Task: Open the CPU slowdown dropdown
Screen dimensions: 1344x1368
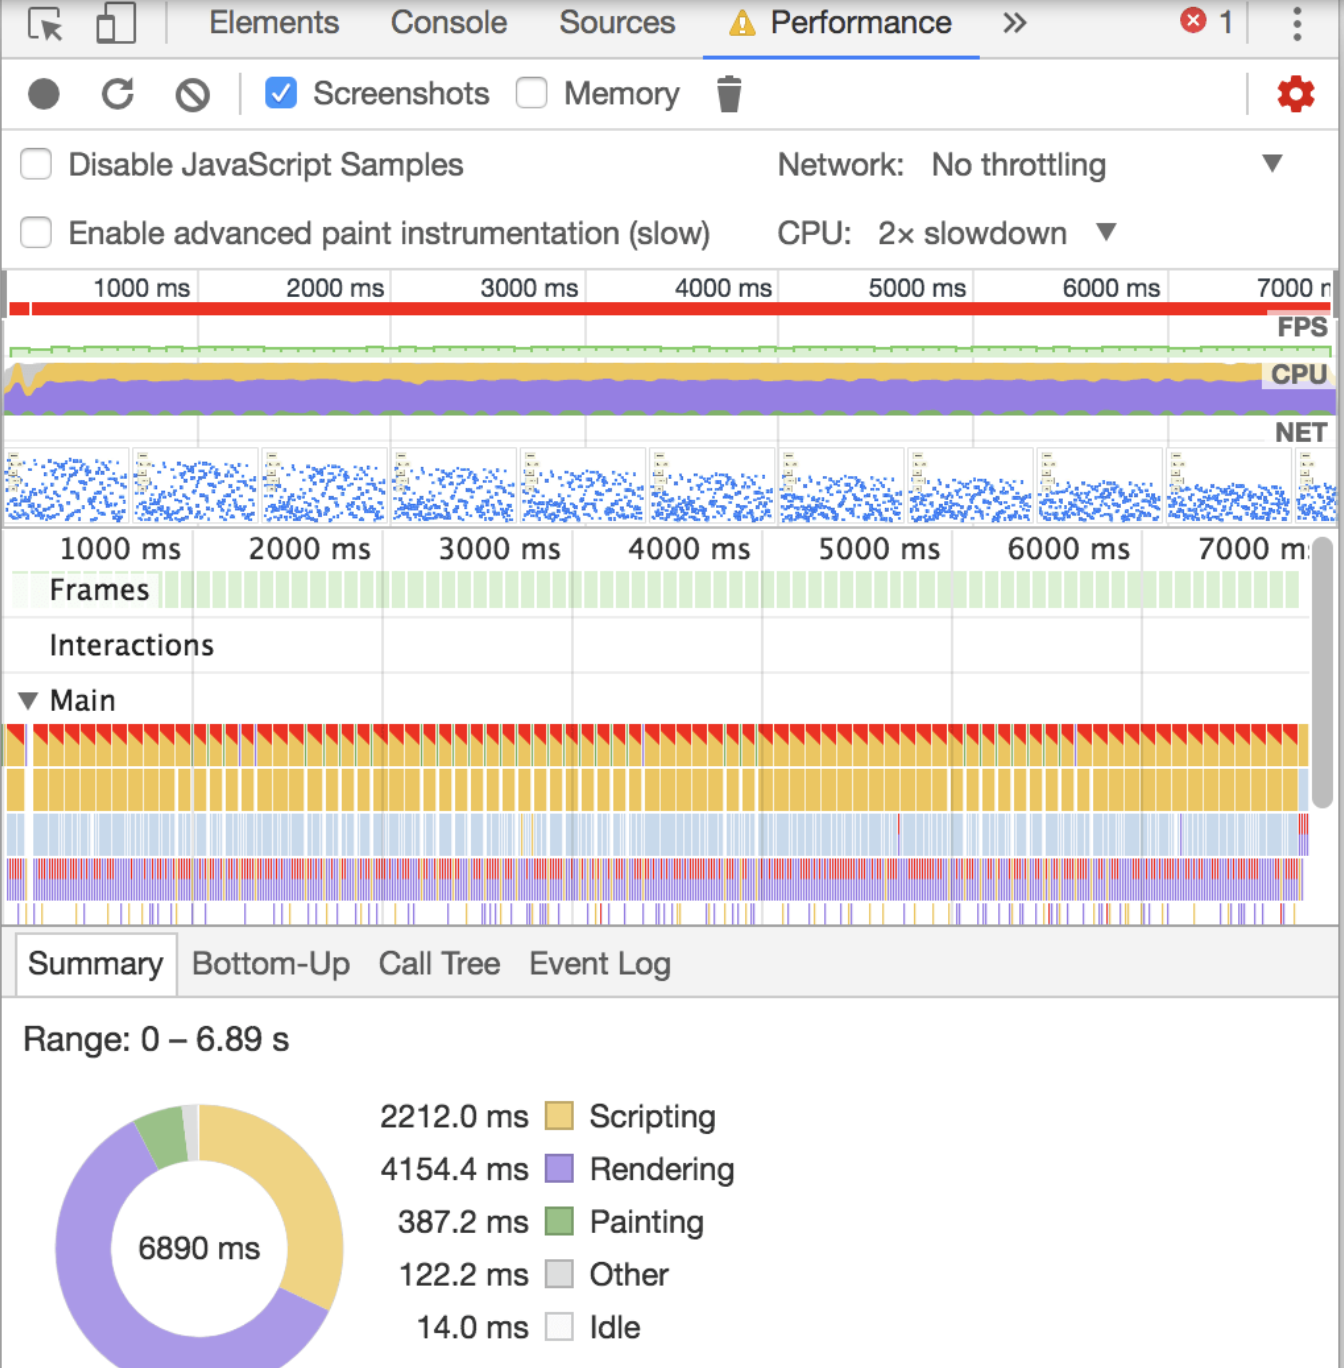Action: 996,233
